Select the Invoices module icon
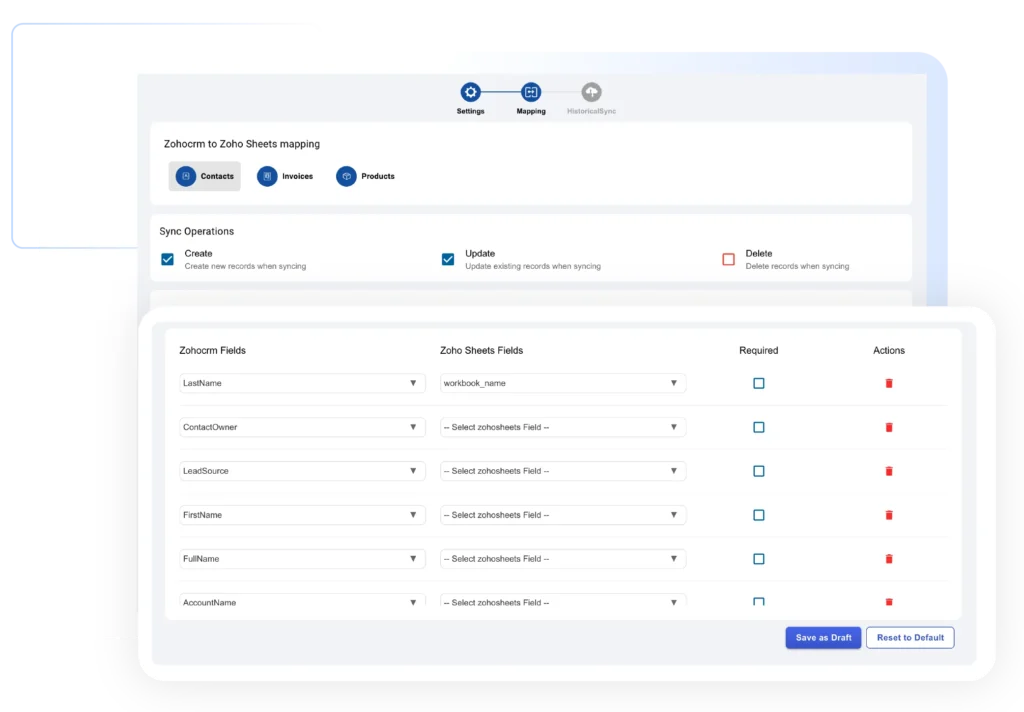Screen dimensions: 1024x712 tap(267, 176)
